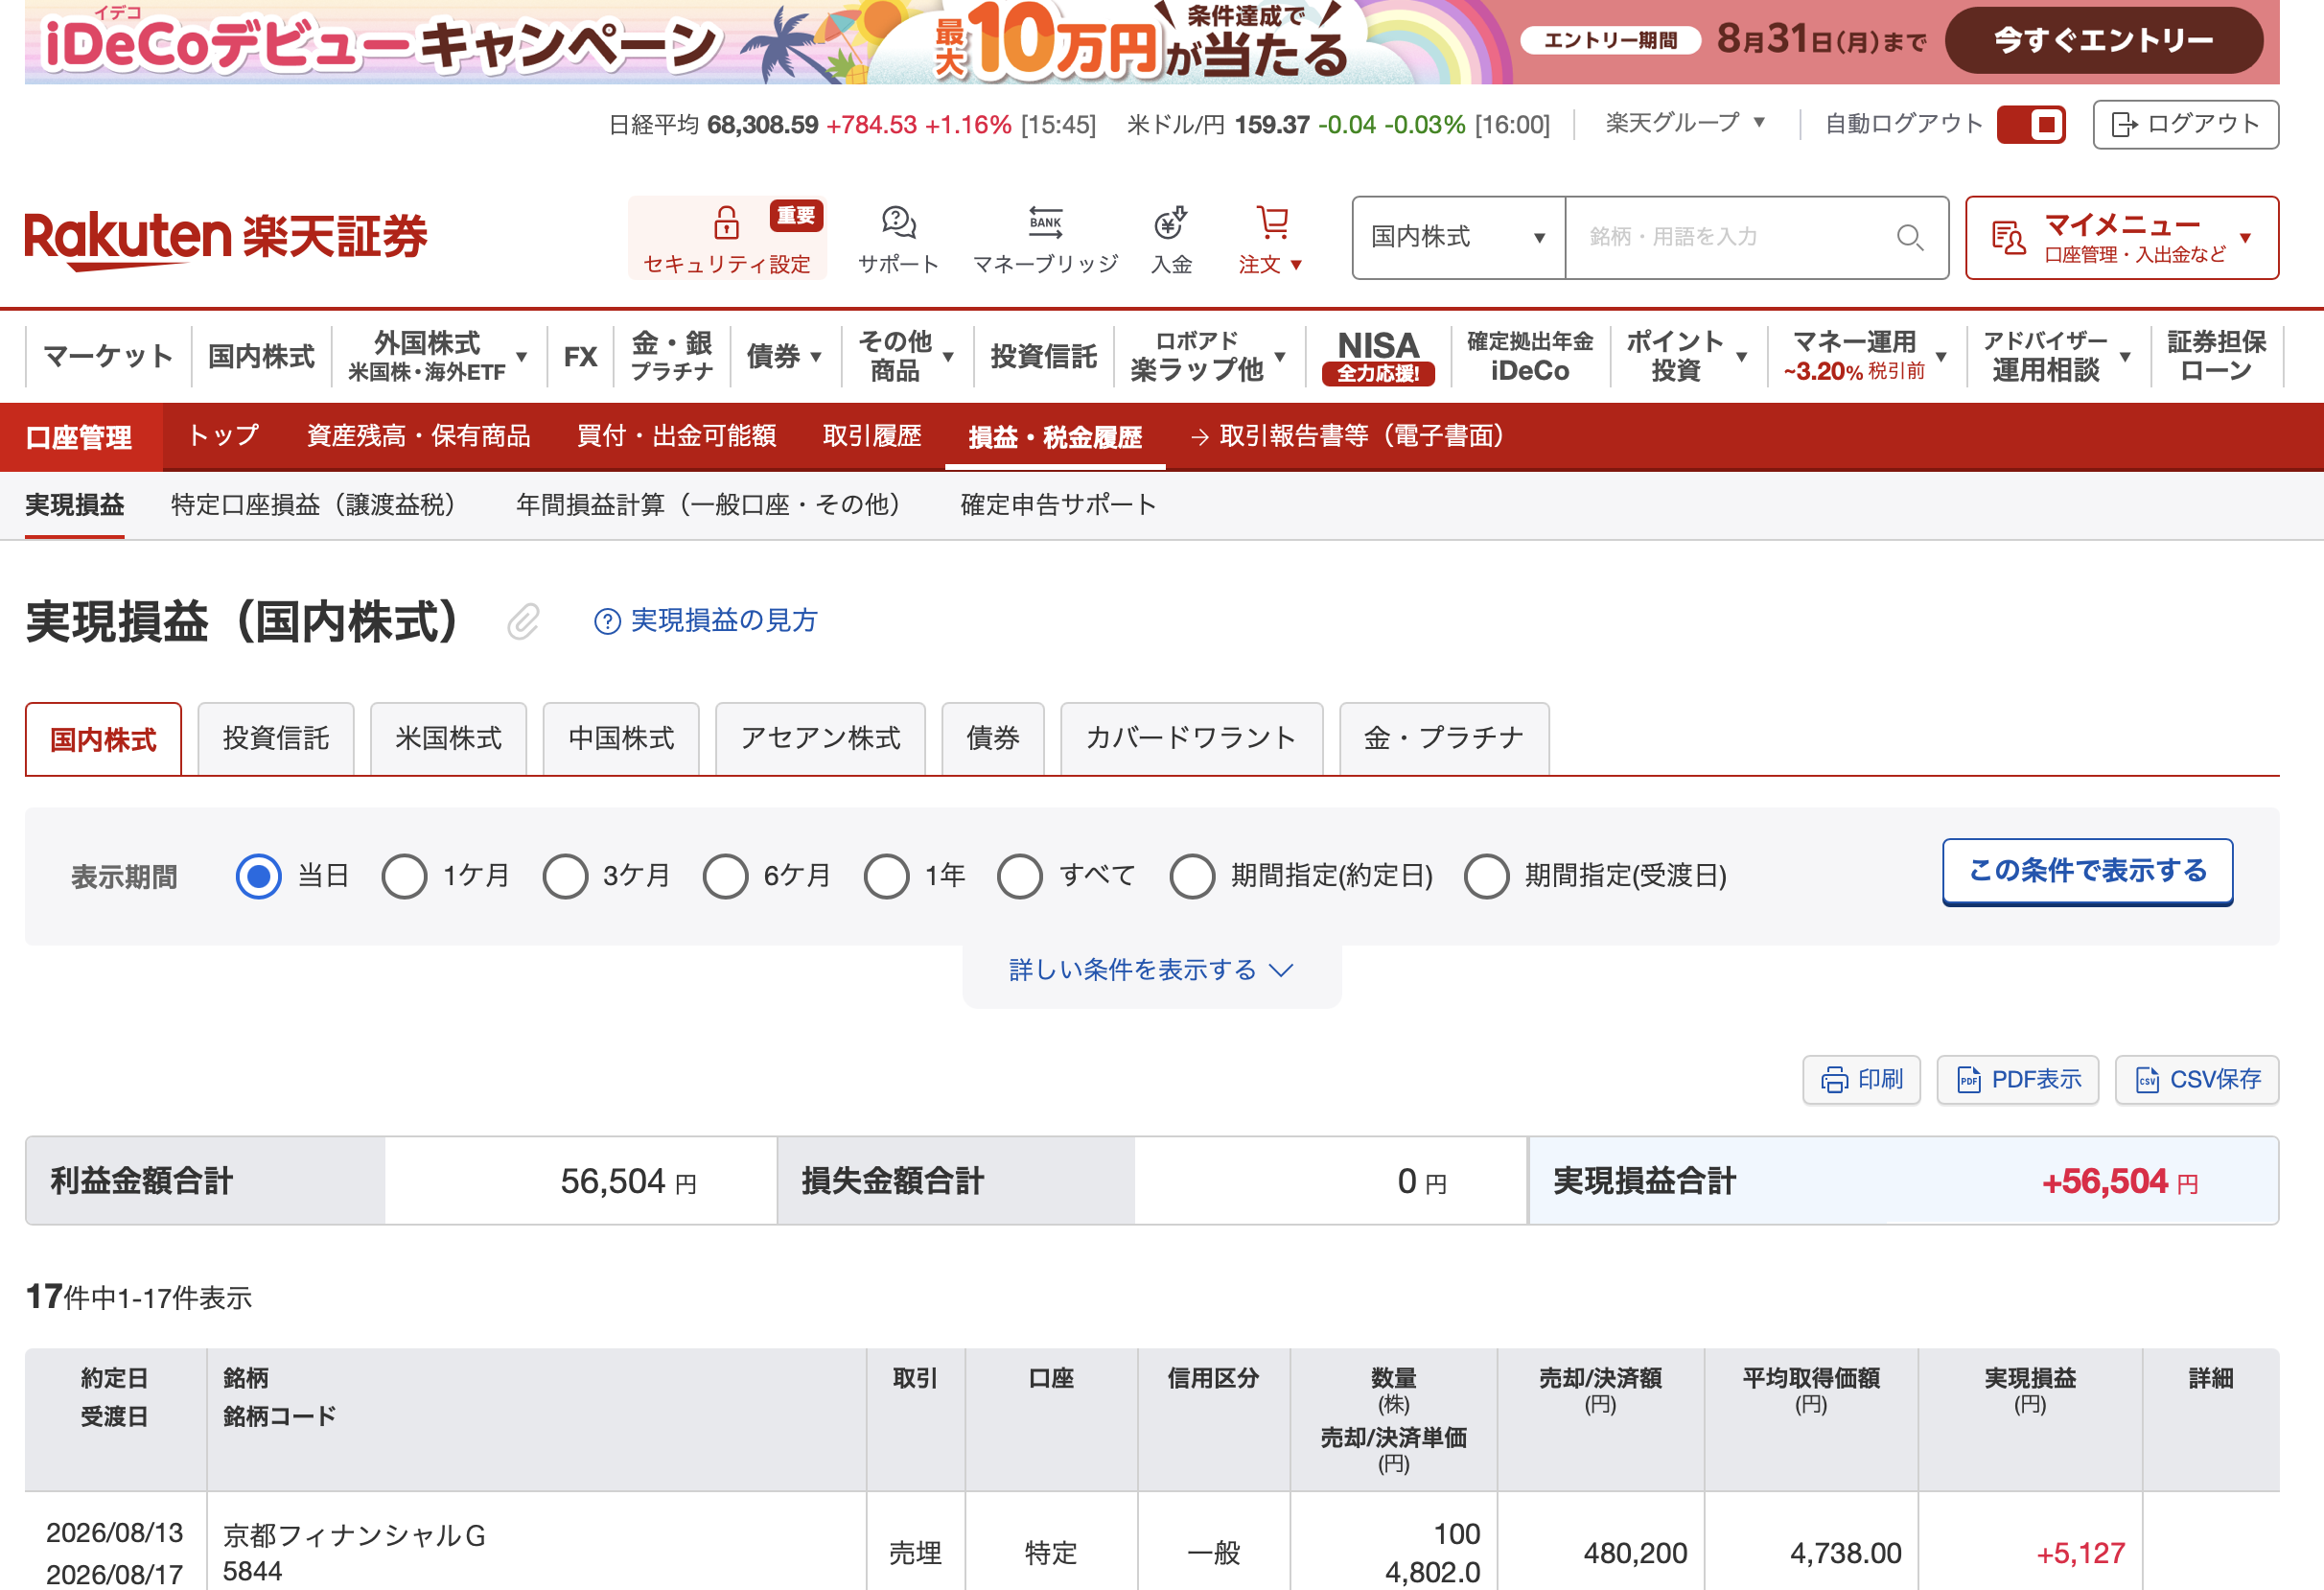This screenshot has width=2324, height=1590.
Task: Open the アドバイザー運用相談 dropdown
Action: coord(2057,356)
